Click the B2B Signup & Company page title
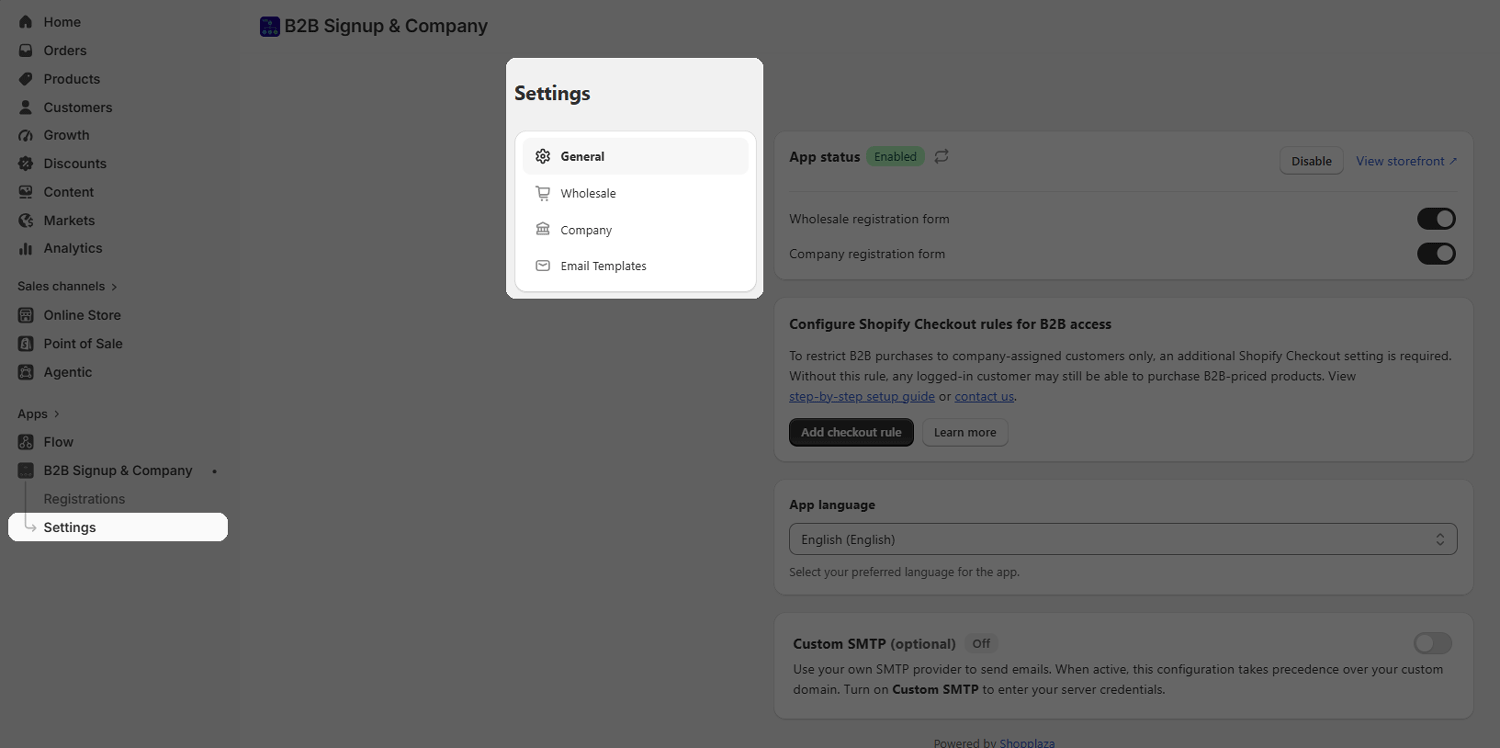Viewport: 1500px width, 748px height. click(x=386, y=27)
